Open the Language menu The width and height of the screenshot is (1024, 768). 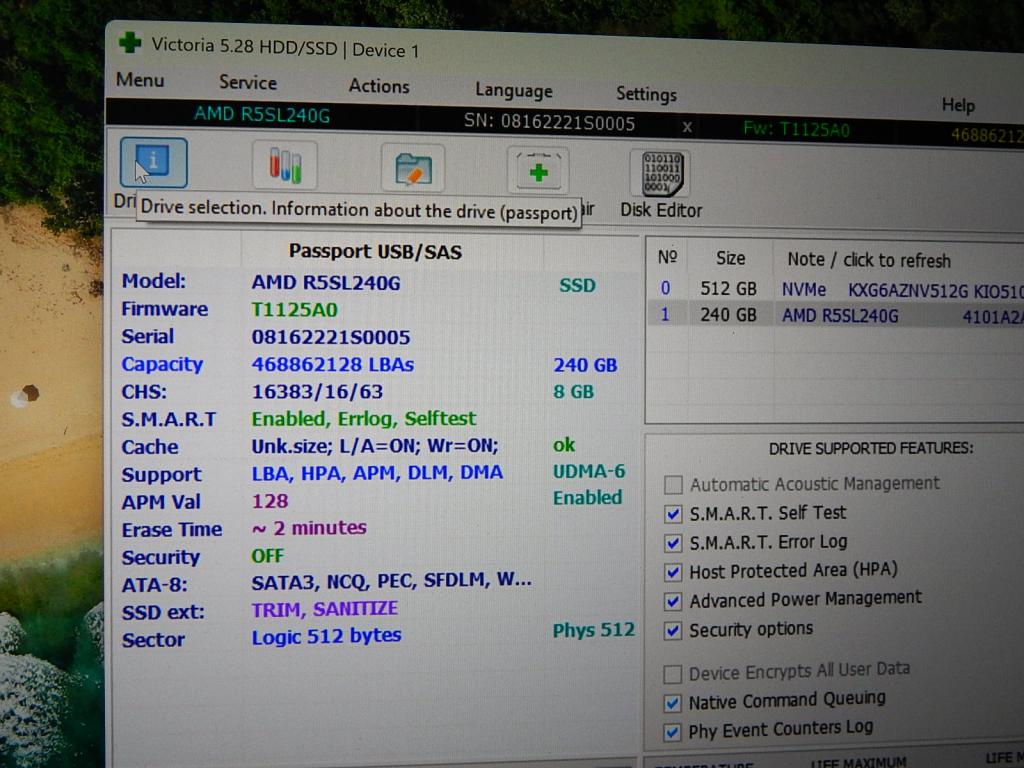coord(513,91)
